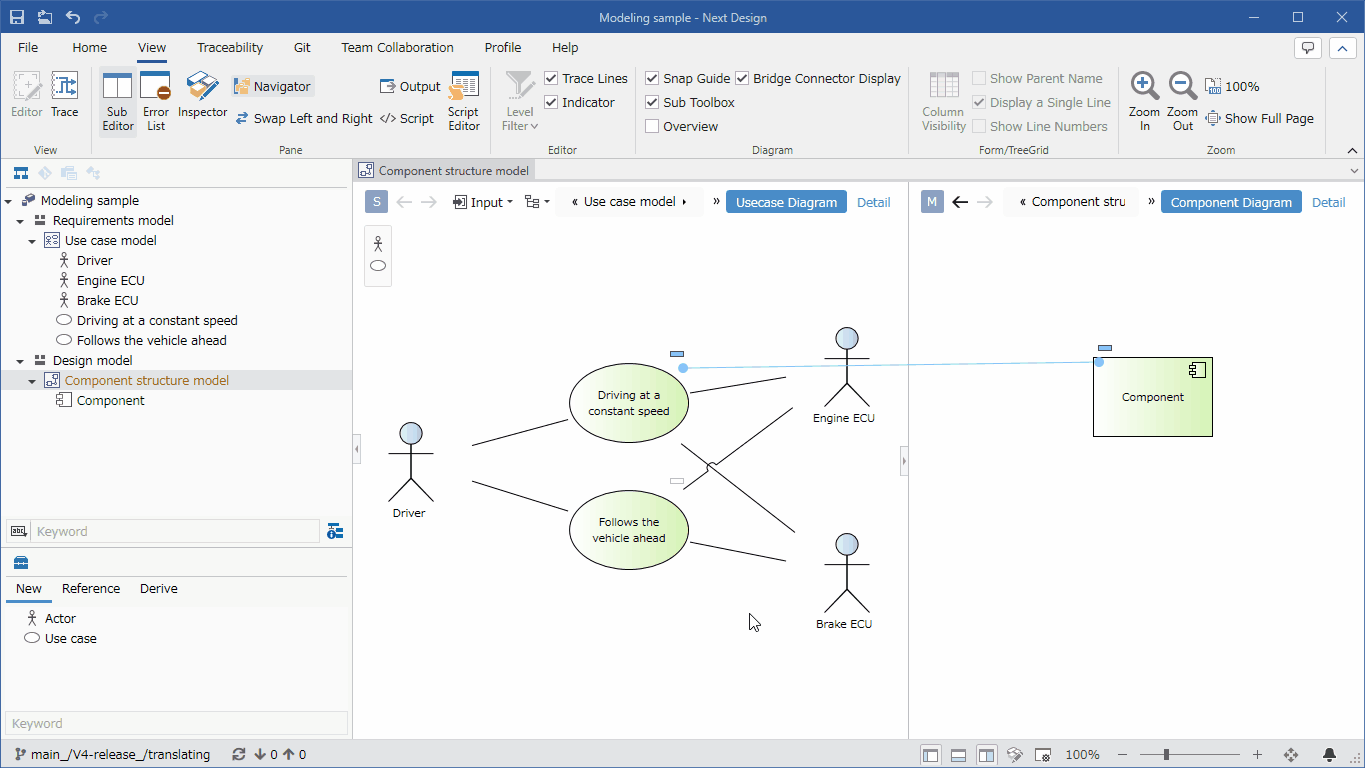Switch to the Traceability ribbon tab
Viewport: 1365px width, 768px height.
tap(230, 47)
